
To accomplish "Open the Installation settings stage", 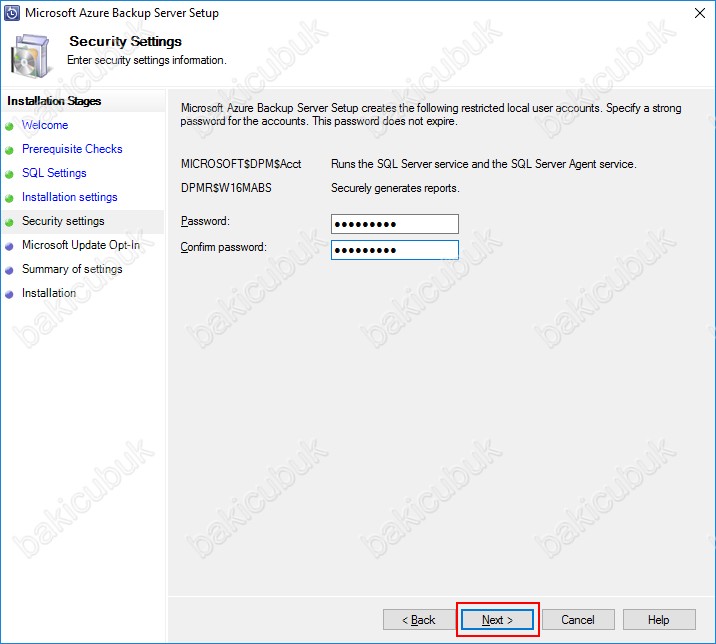I will click(x=69, y=197).
